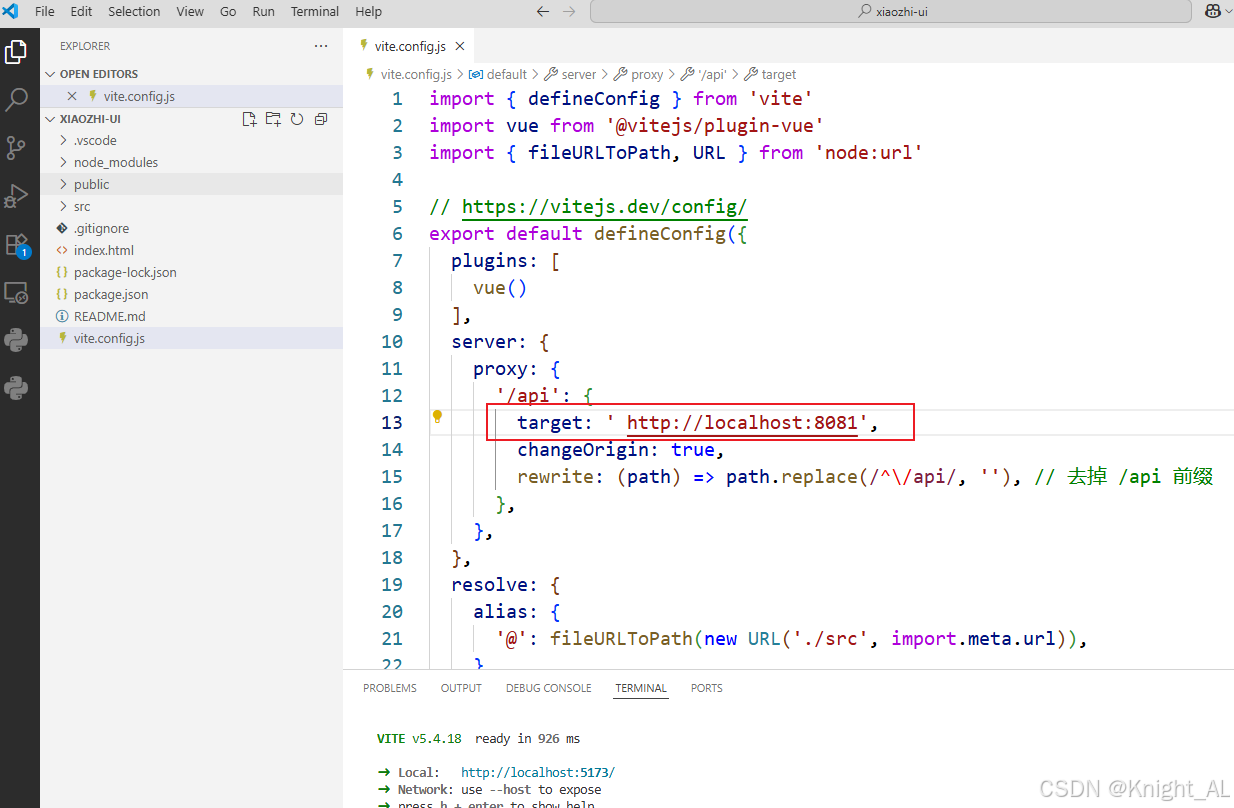Switch to the PROBLEMS panel tab
Image resolution: width=1234 pixels, height=808 pixels.
coord(390,688)
